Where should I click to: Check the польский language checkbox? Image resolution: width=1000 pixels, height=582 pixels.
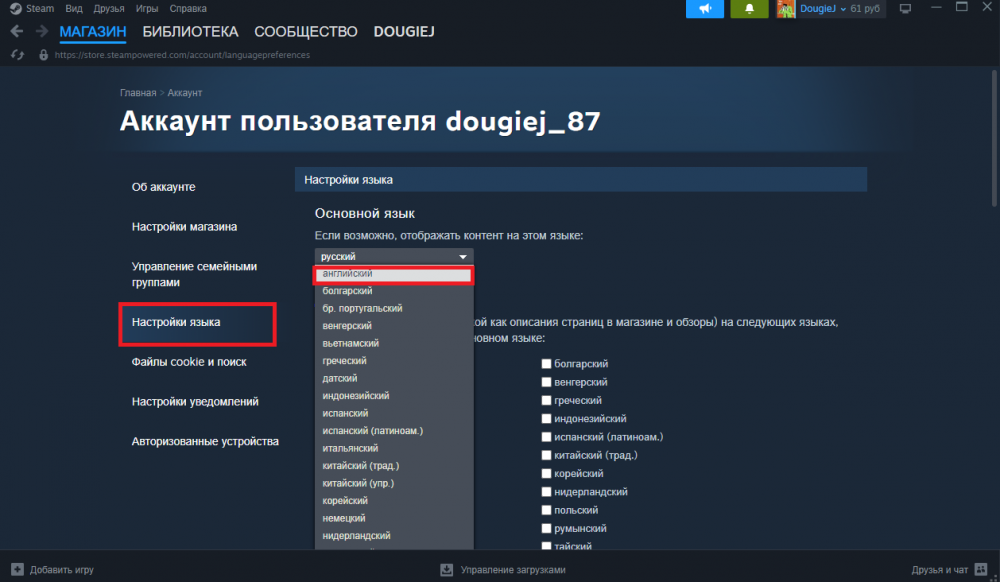[x=546, y=510]
